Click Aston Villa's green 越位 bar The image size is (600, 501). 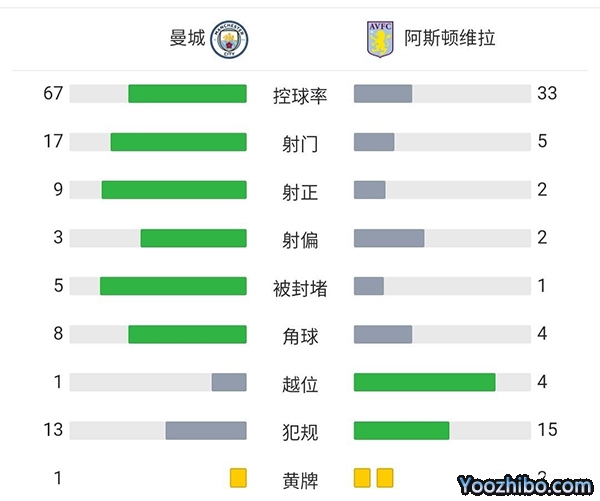[x=425, y=382]
